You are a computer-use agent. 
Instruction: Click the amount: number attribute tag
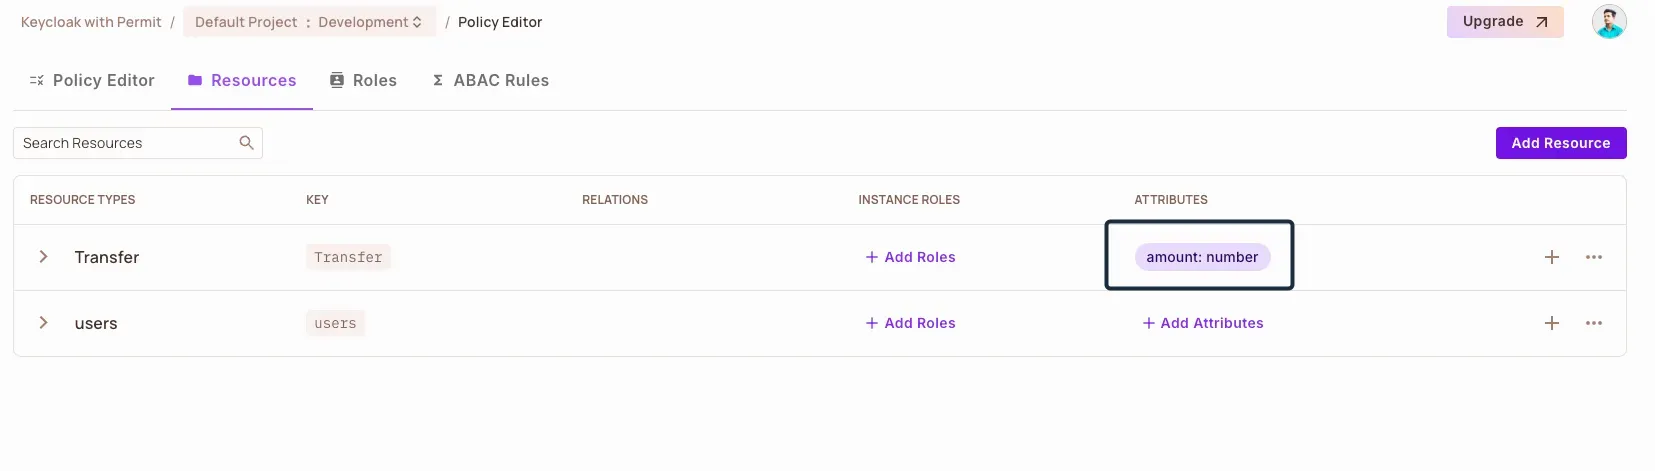1202,257
